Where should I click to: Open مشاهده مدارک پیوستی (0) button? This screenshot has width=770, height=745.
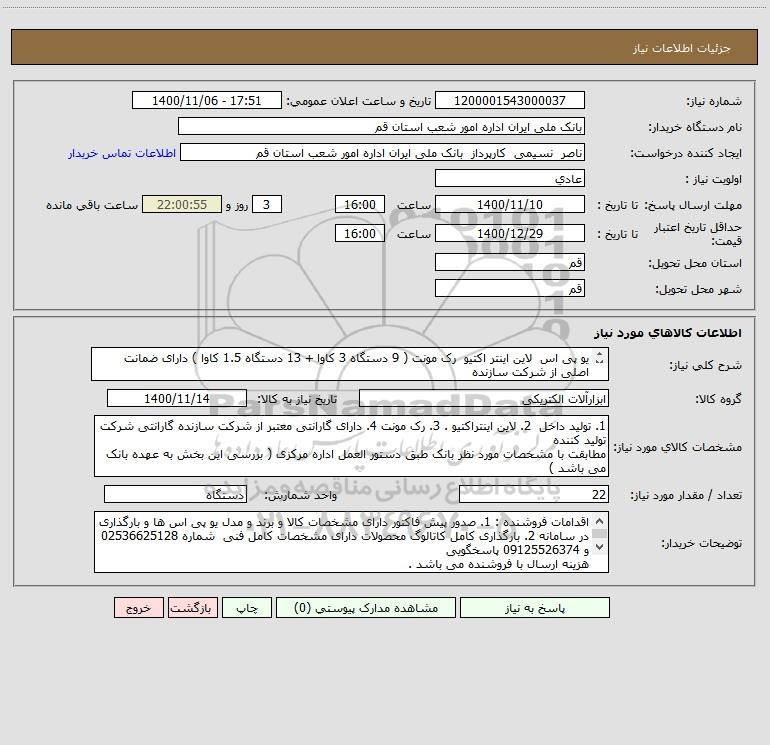click(366, 607)
